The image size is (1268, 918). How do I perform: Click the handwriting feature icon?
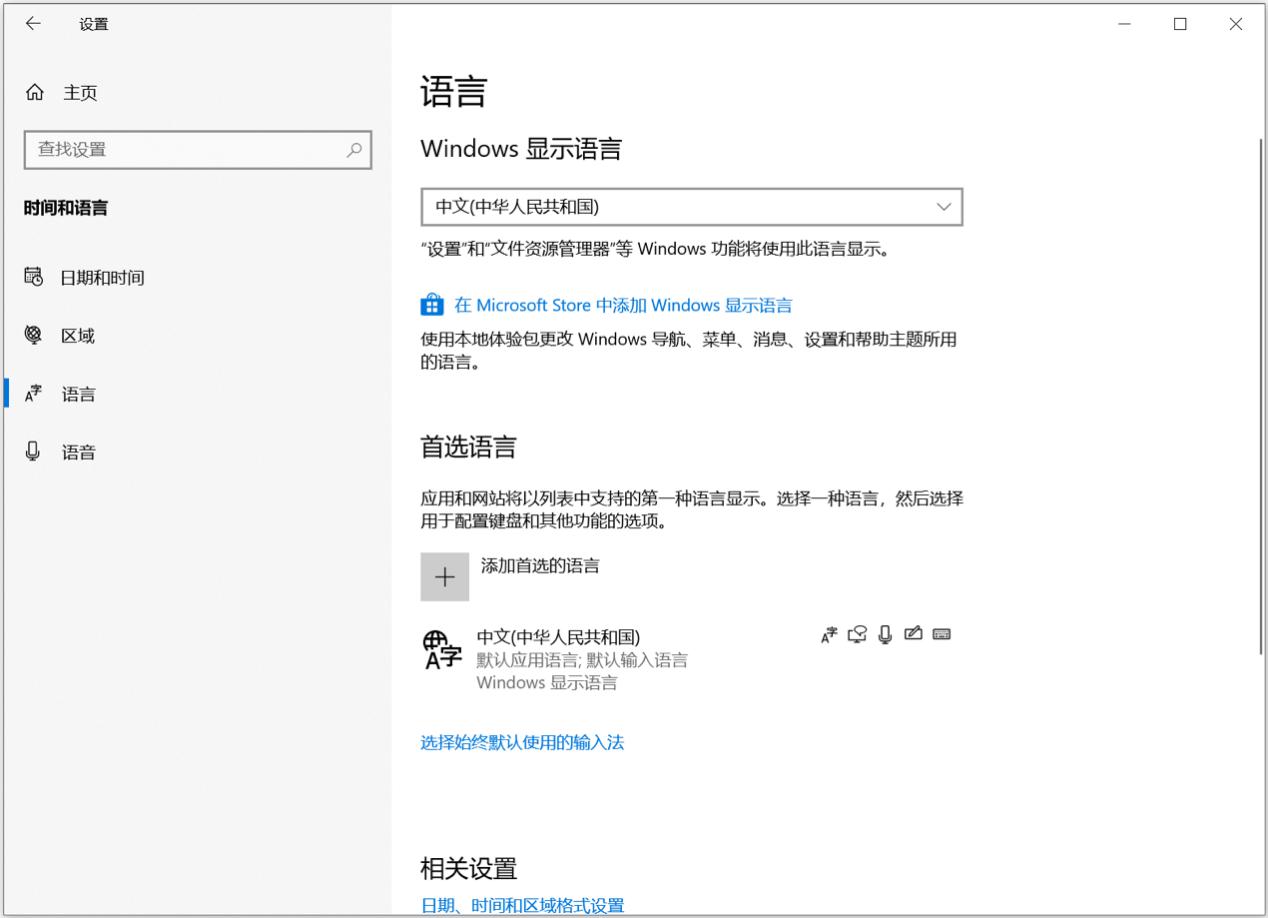(x=913, y=634)
